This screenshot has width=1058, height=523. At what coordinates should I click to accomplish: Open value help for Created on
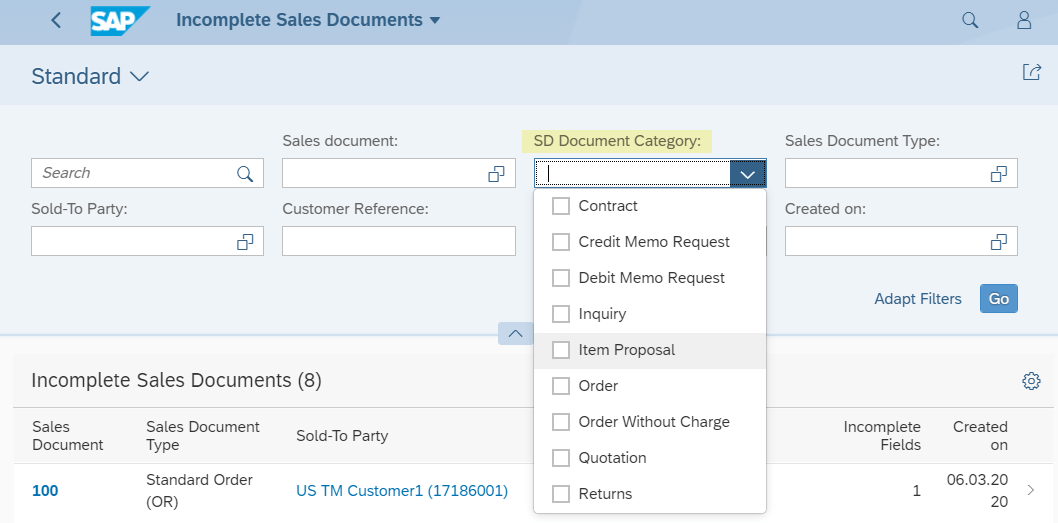(998, 242)
